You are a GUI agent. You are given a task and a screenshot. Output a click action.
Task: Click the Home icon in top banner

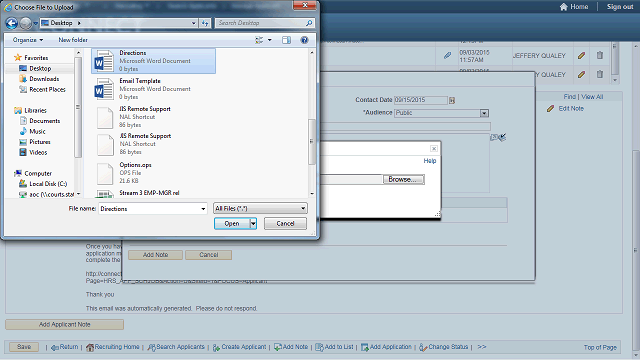pyautogui.click(x=564, y=7)
